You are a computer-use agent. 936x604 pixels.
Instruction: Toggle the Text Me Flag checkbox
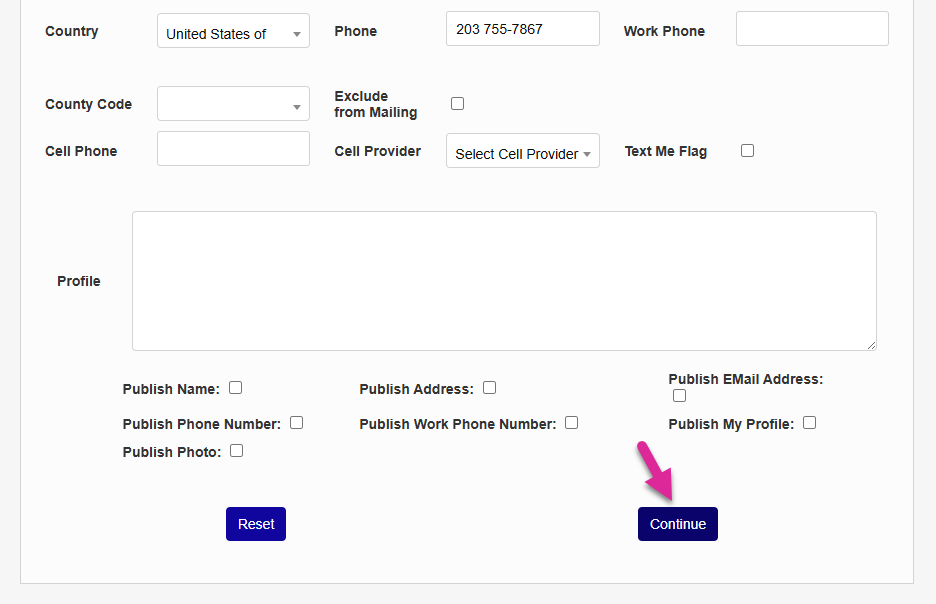[x=747, y=151]
